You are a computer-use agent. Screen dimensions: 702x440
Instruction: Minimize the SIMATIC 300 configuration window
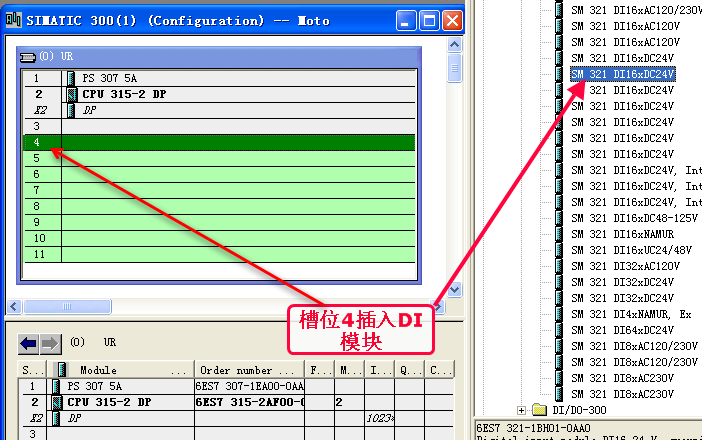pyautogui.click(x=406, y=21)
